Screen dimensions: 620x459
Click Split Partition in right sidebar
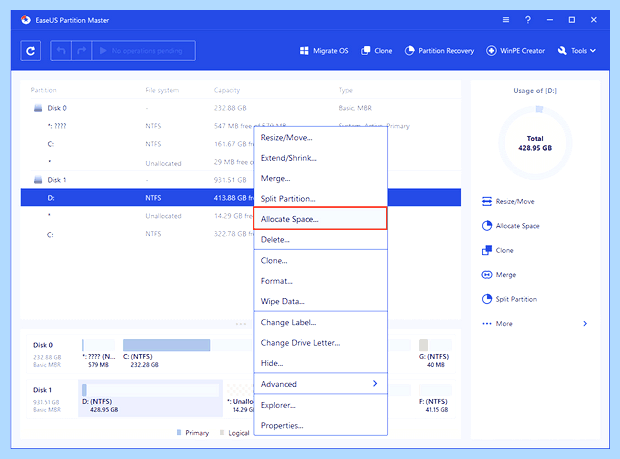tap(509, 299)
